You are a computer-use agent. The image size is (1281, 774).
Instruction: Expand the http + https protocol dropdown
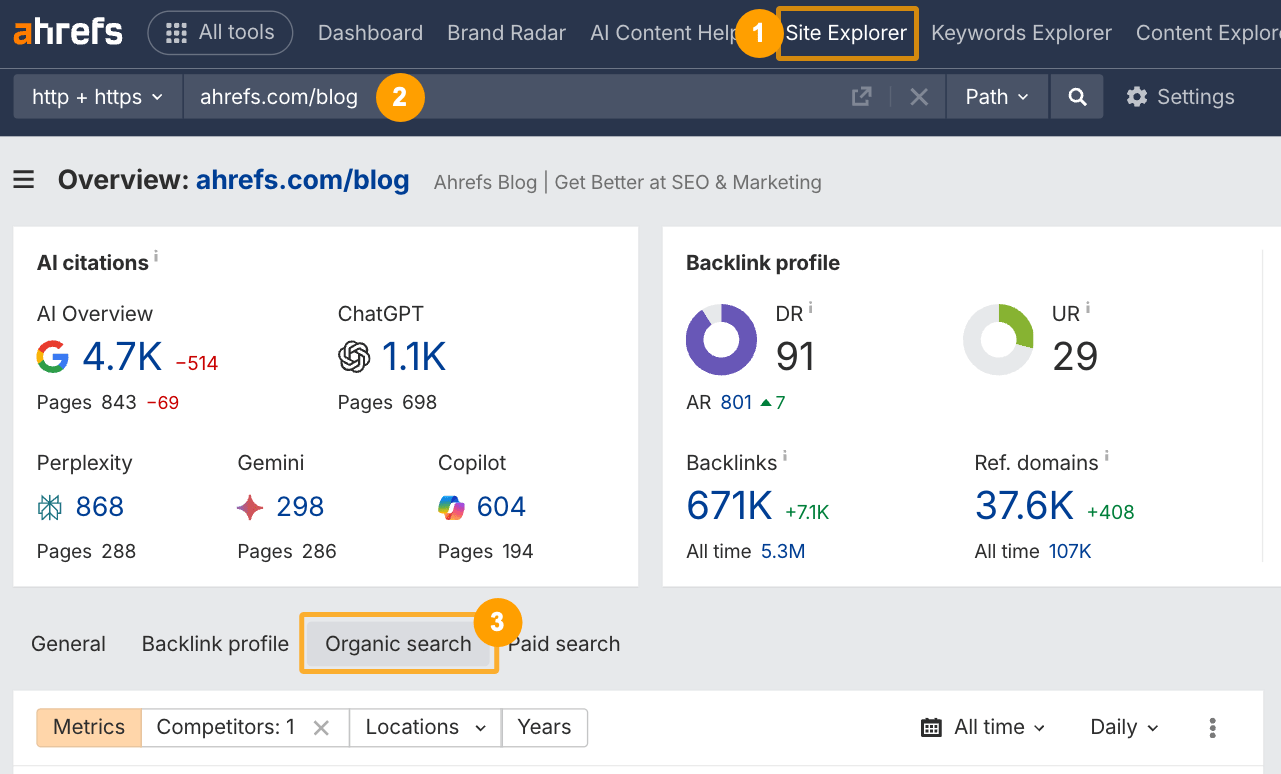(x=97, y=97)
